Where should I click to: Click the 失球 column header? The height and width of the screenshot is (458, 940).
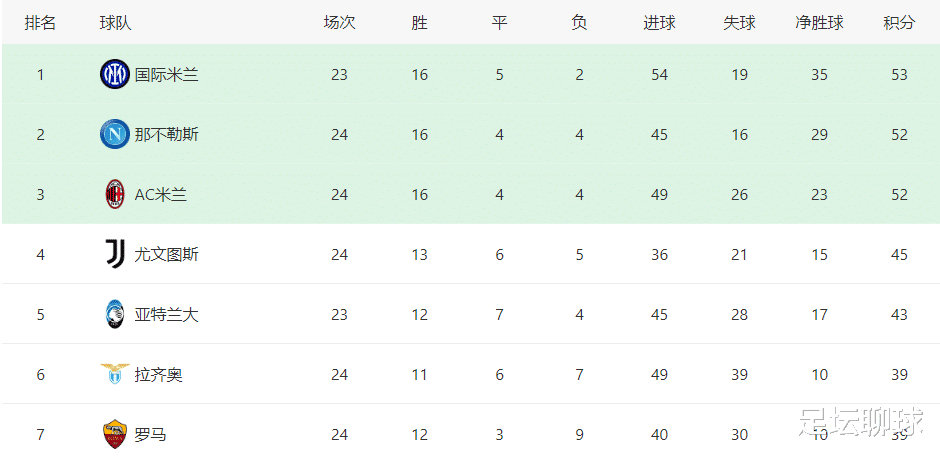[x=739, y=23]
